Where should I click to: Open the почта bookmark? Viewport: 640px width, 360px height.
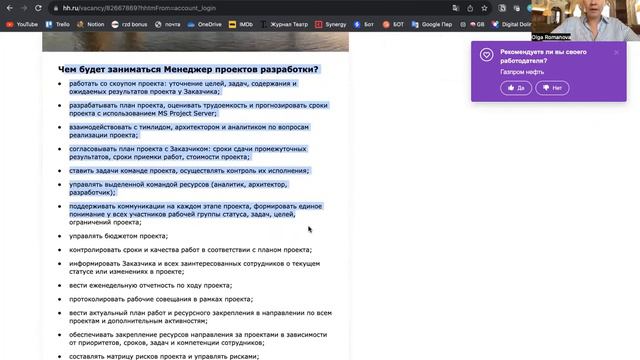[x=167, y=24]
